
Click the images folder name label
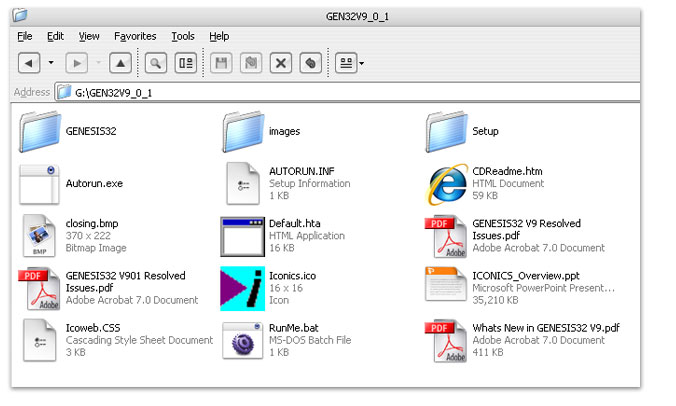284,131
